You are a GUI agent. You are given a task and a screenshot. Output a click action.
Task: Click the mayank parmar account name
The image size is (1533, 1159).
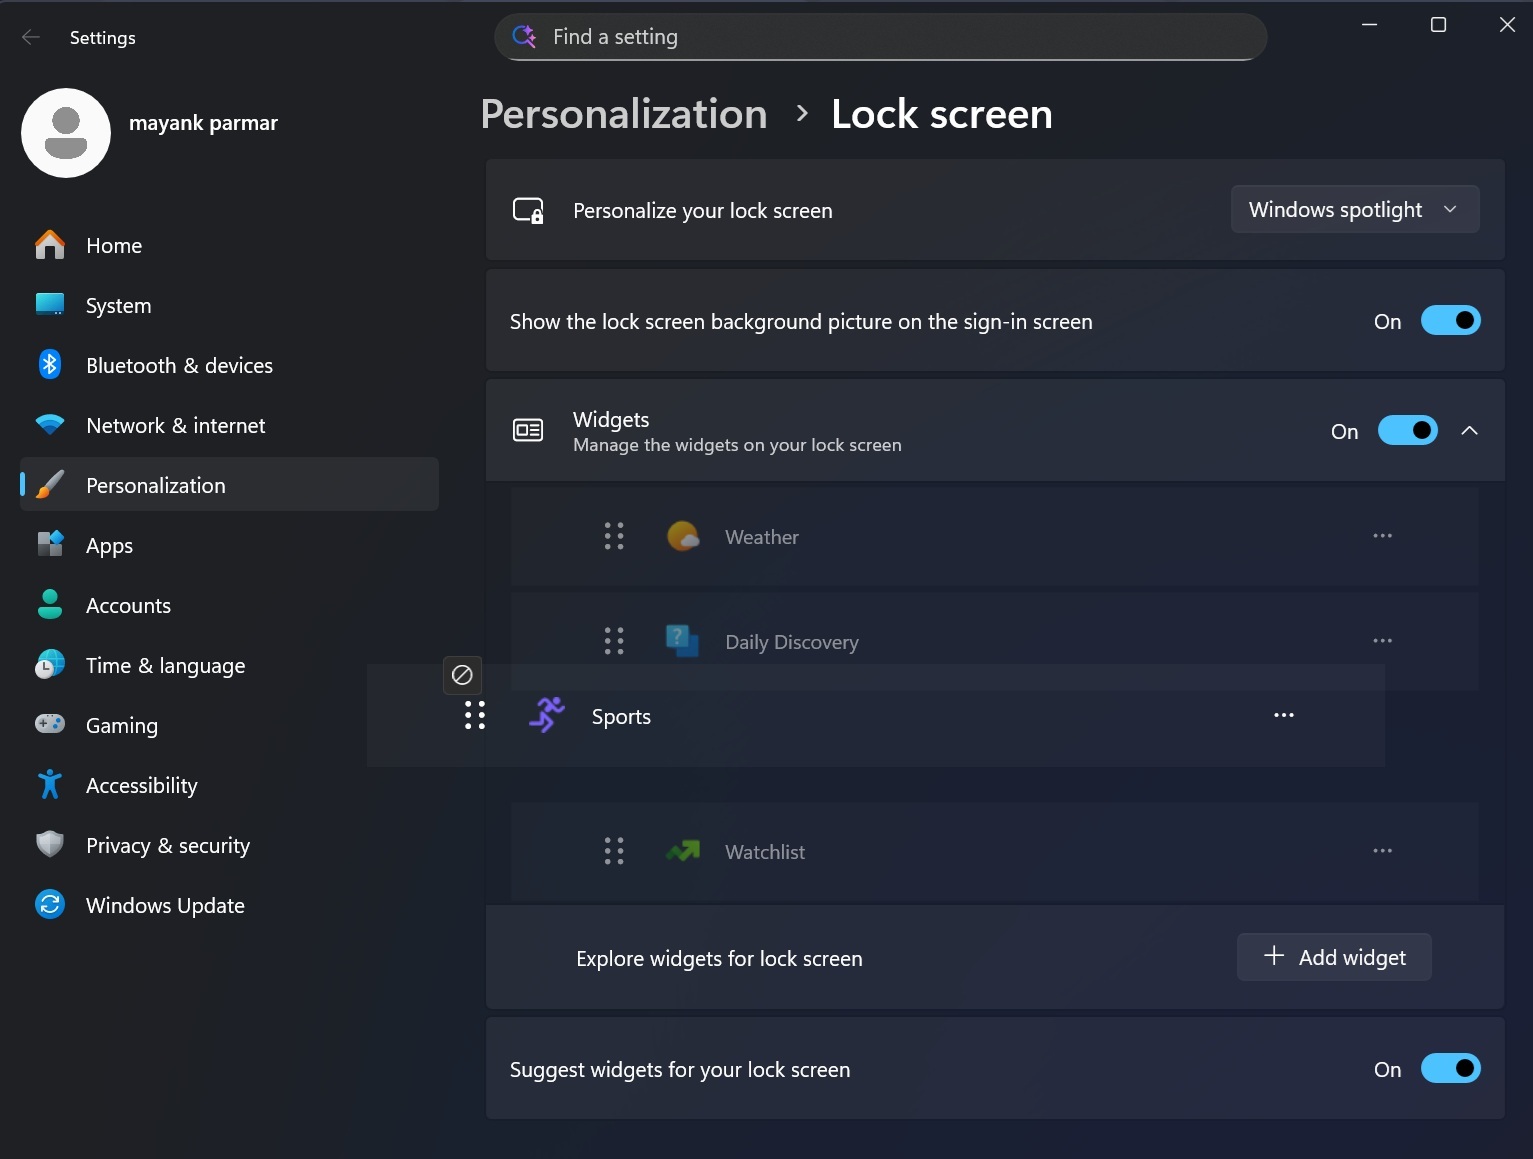[203, 123]
